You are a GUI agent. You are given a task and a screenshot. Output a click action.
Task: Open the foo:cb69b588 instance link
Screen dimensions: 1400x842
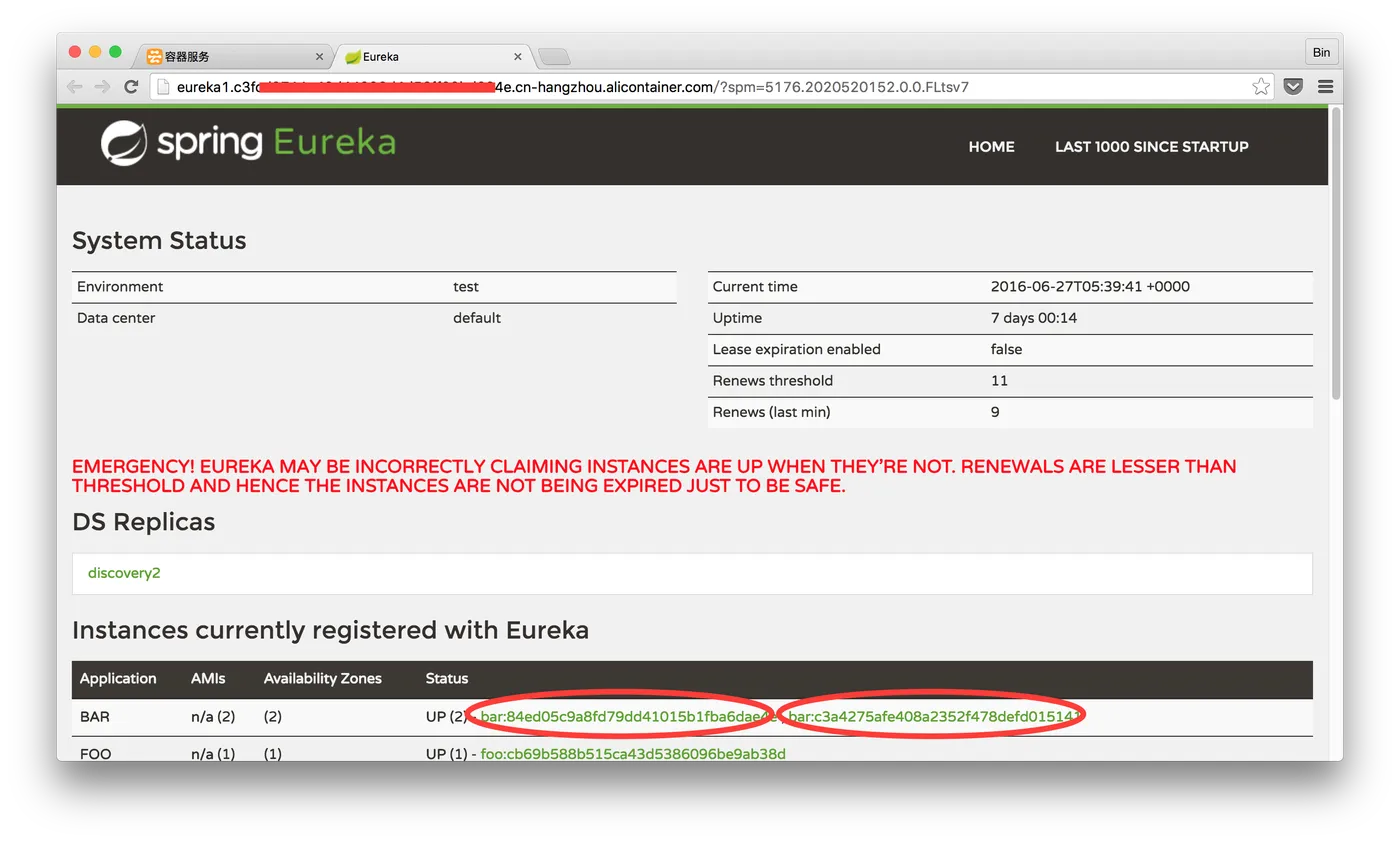point(633,753)
